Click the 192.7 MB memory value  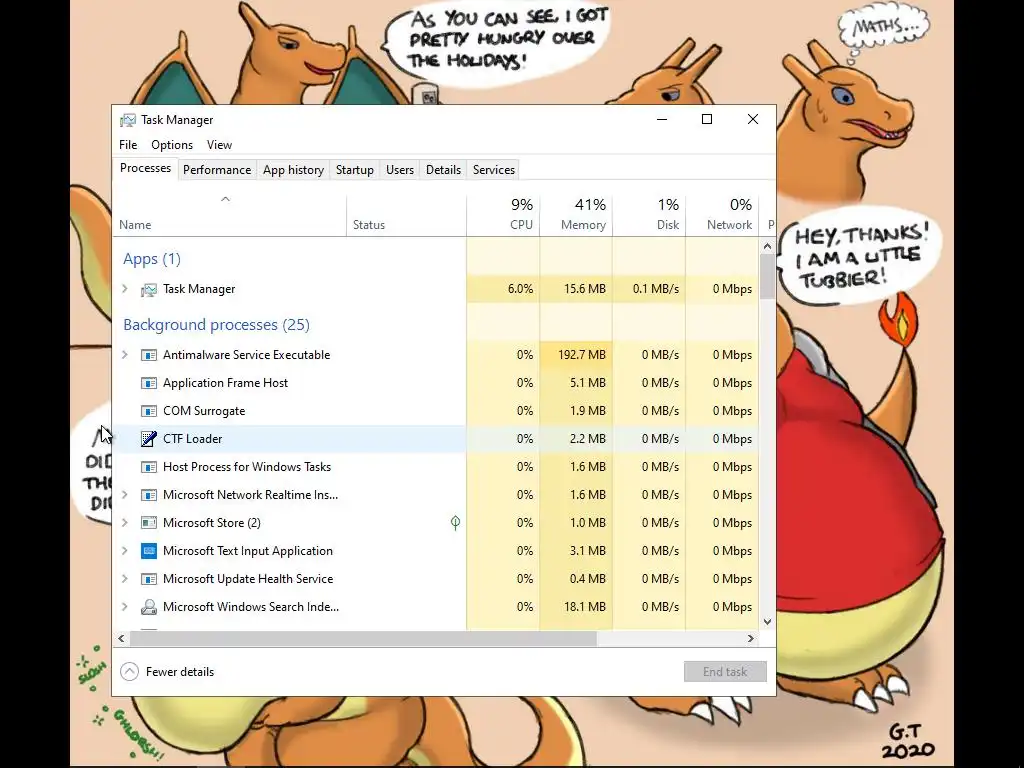[x=582, y=355]
